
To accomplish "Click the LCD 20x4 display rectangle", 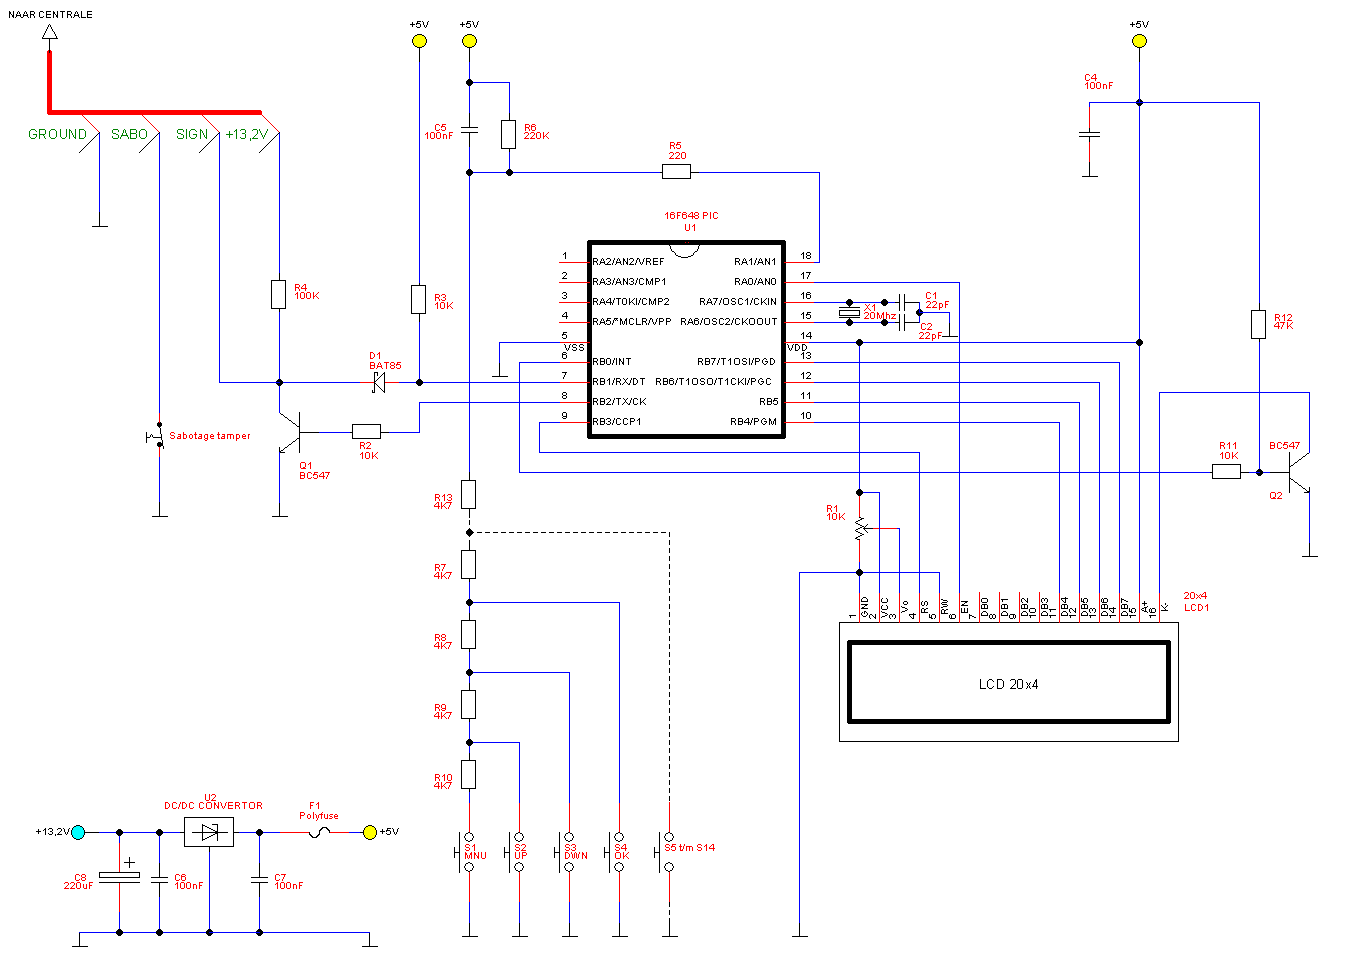I will point(1008,684).
